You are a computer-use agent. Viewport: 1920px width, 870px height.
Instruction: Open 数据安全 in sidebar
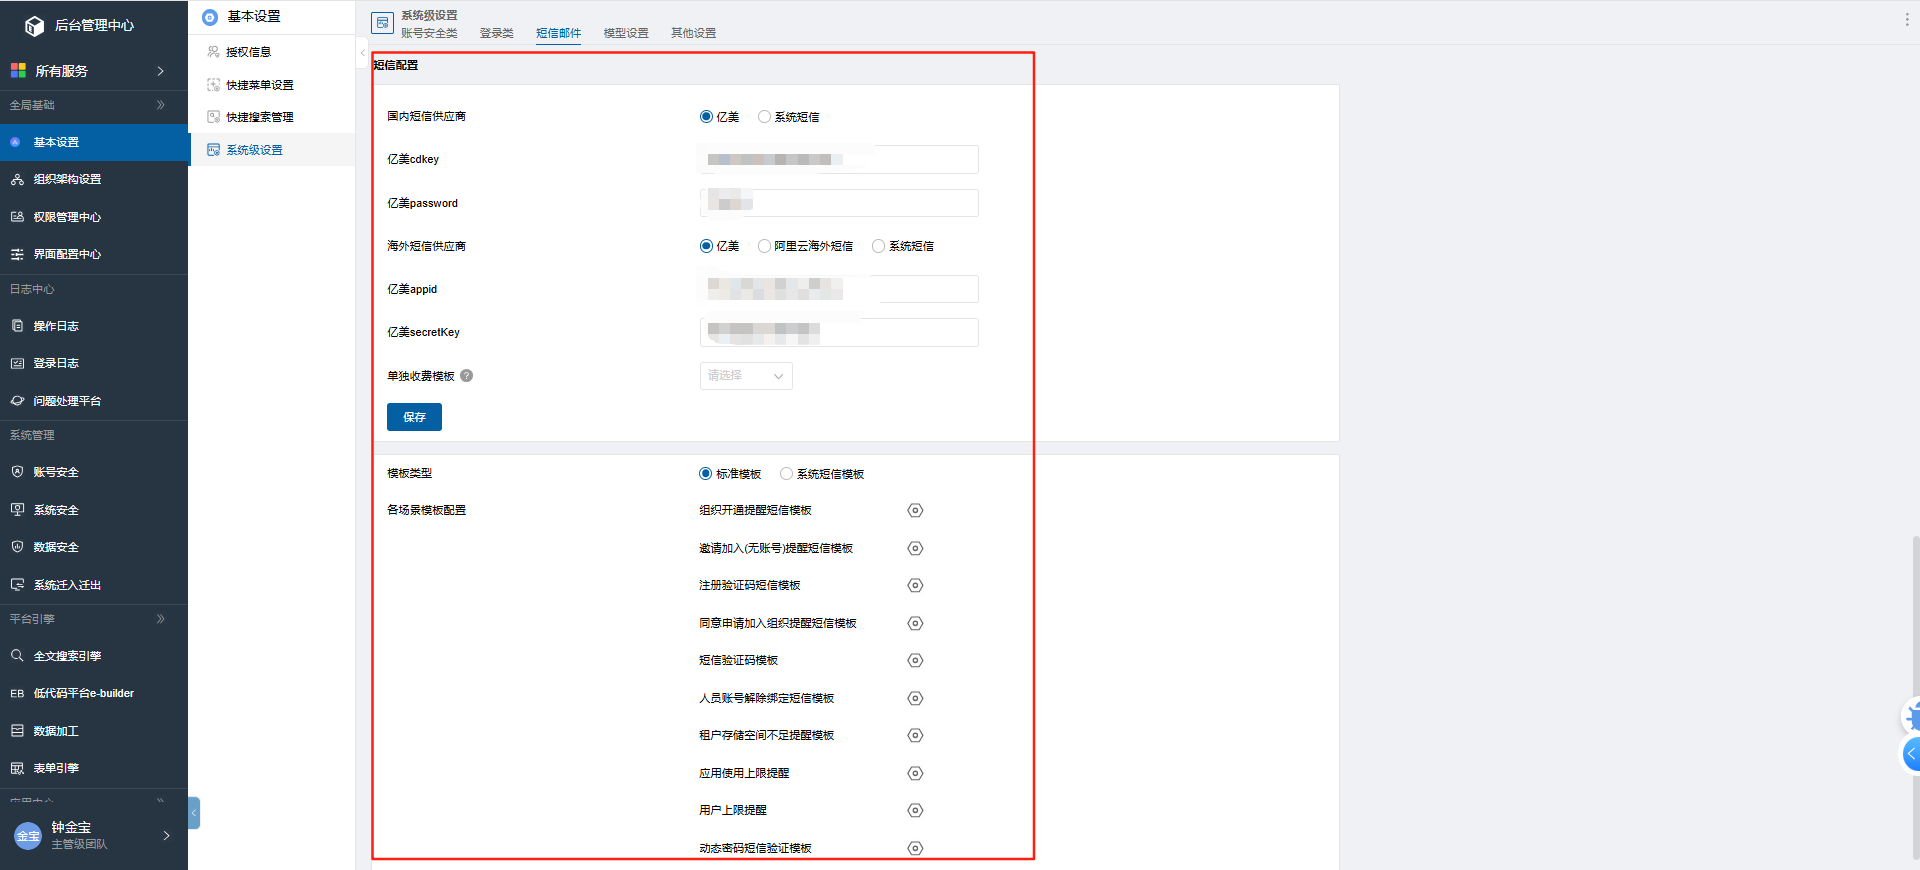tap(94, 547)
